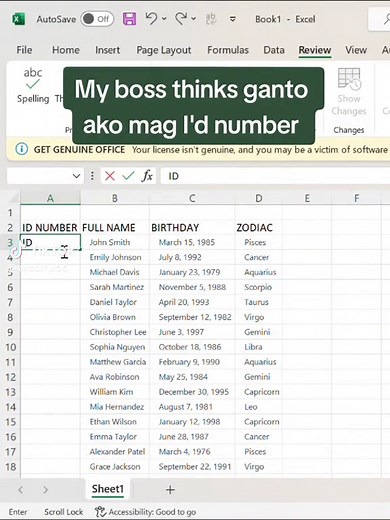This screenshot has height=520, width=390.
Task: Click the BIRTHDAY header cell
Action: 192,228
